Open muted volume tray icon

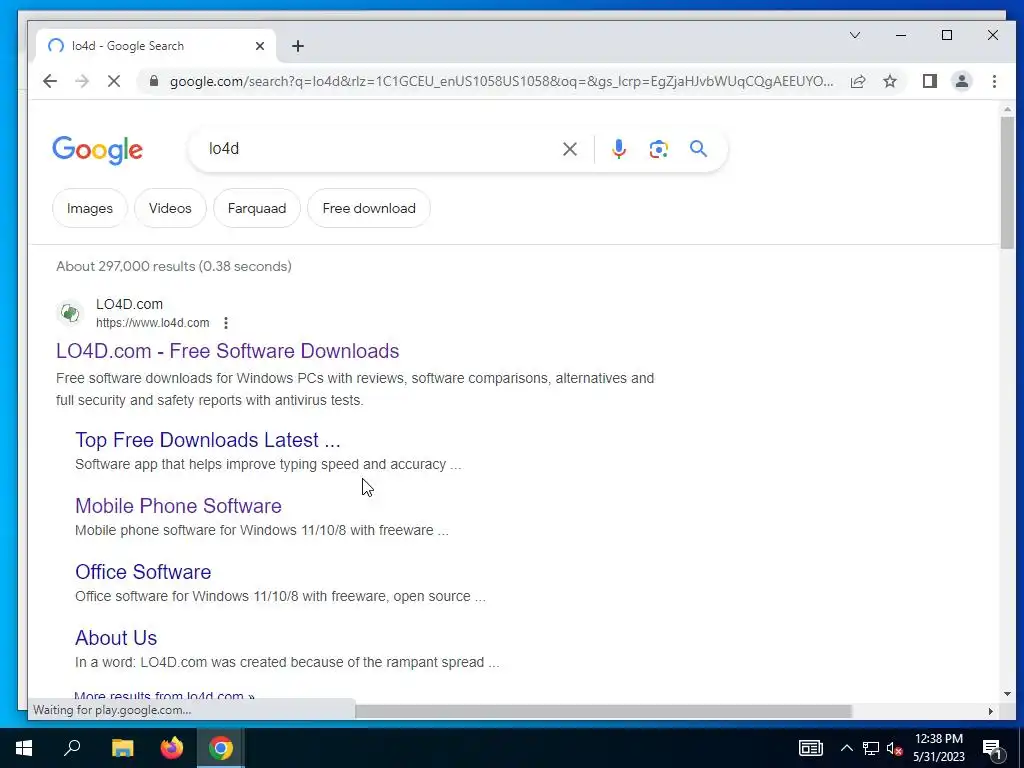(x=894, y=748)
